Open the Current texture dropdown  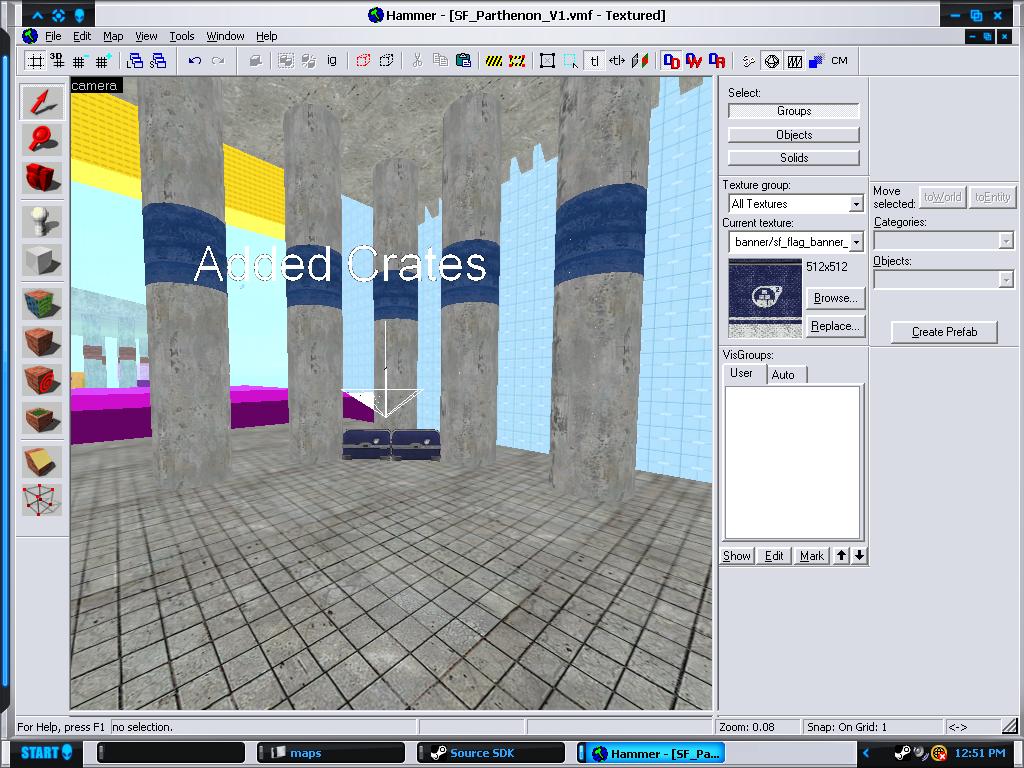tap(855, 242)
